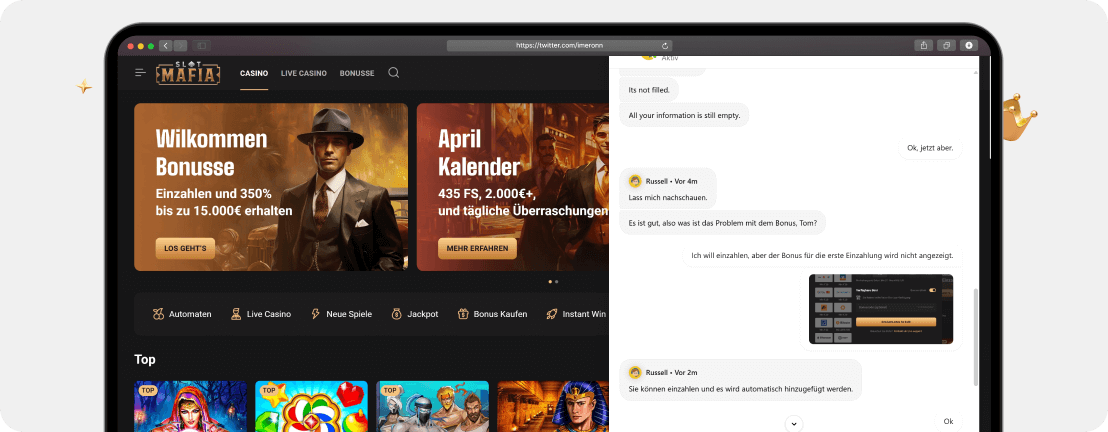Click the MEHR ERFAHREN button
Image resolution: width=1108 pixels, height=432 pixels.
(x=477, y=248)
